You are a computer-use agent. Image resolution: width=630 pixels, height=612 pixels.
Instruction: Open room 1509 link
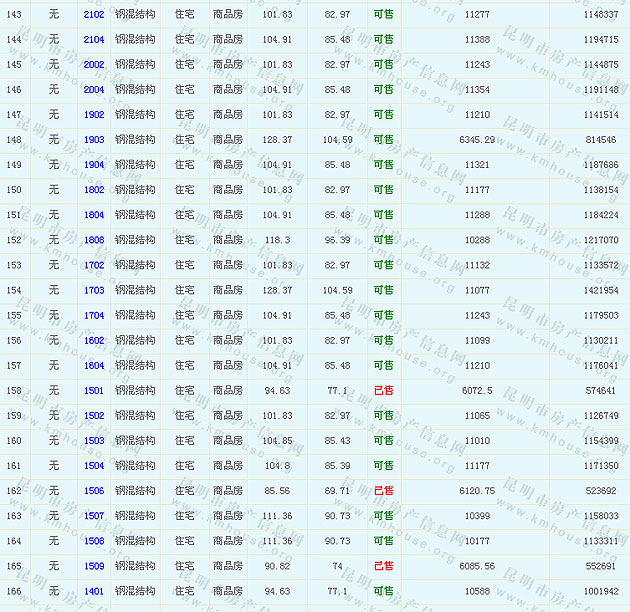coord(93,566)
